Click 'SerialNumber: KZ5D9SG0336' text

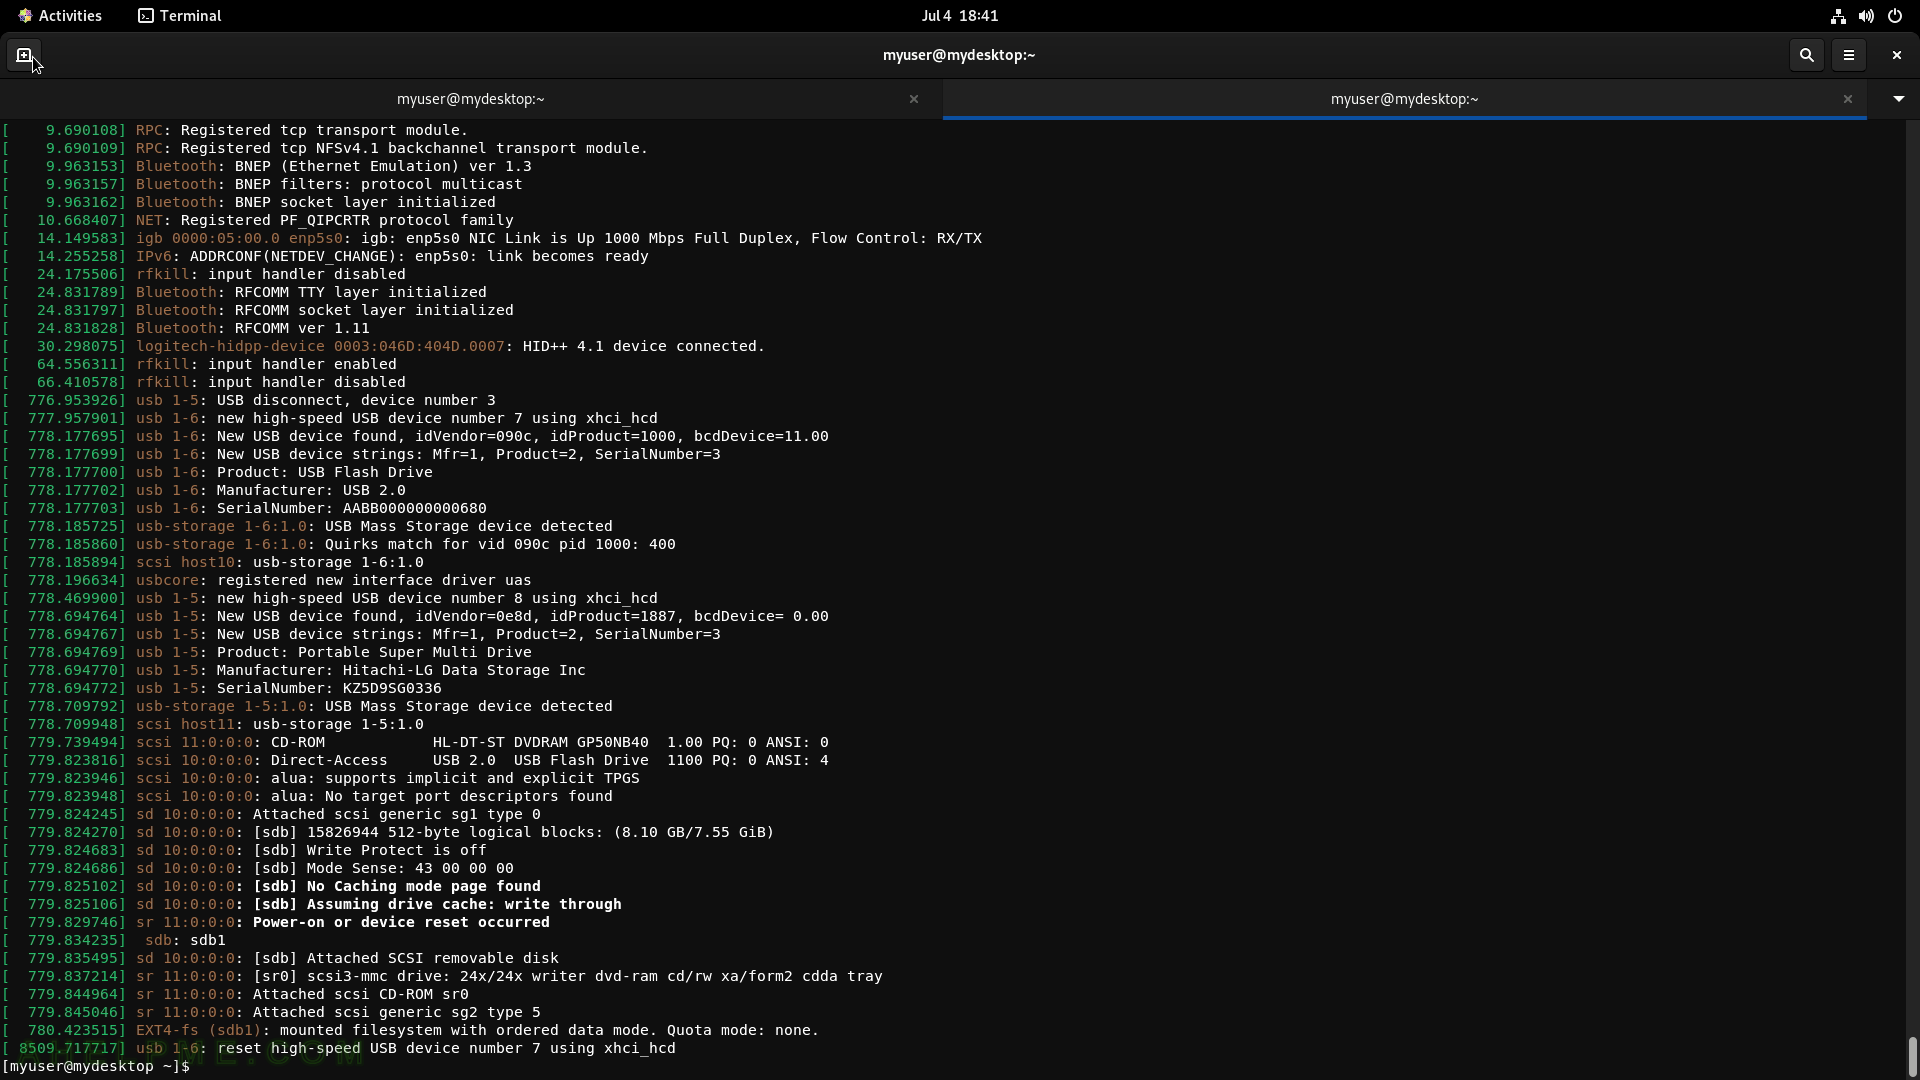point(329,688)
